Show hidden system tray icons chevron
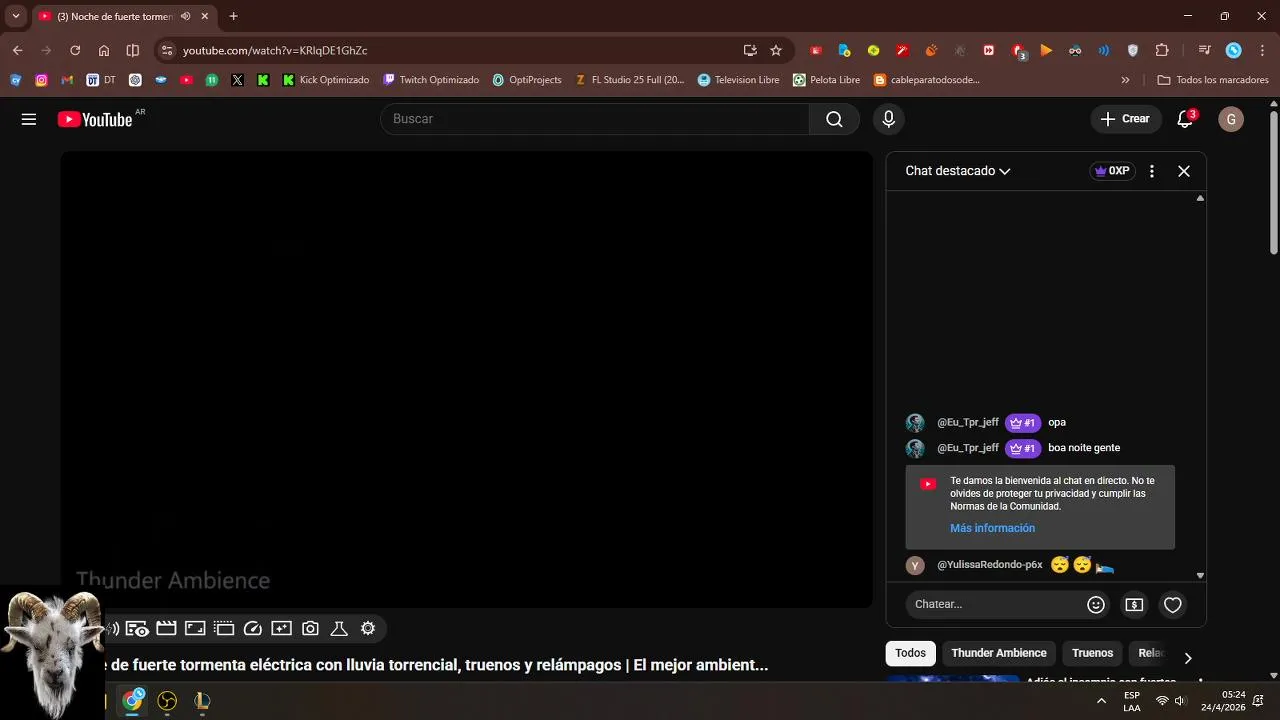 point(1101,701)
